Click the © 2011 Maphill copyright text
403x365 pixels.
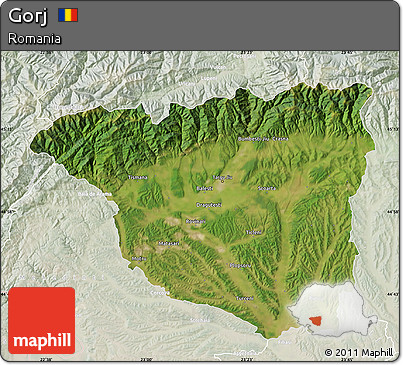point(358,352)
